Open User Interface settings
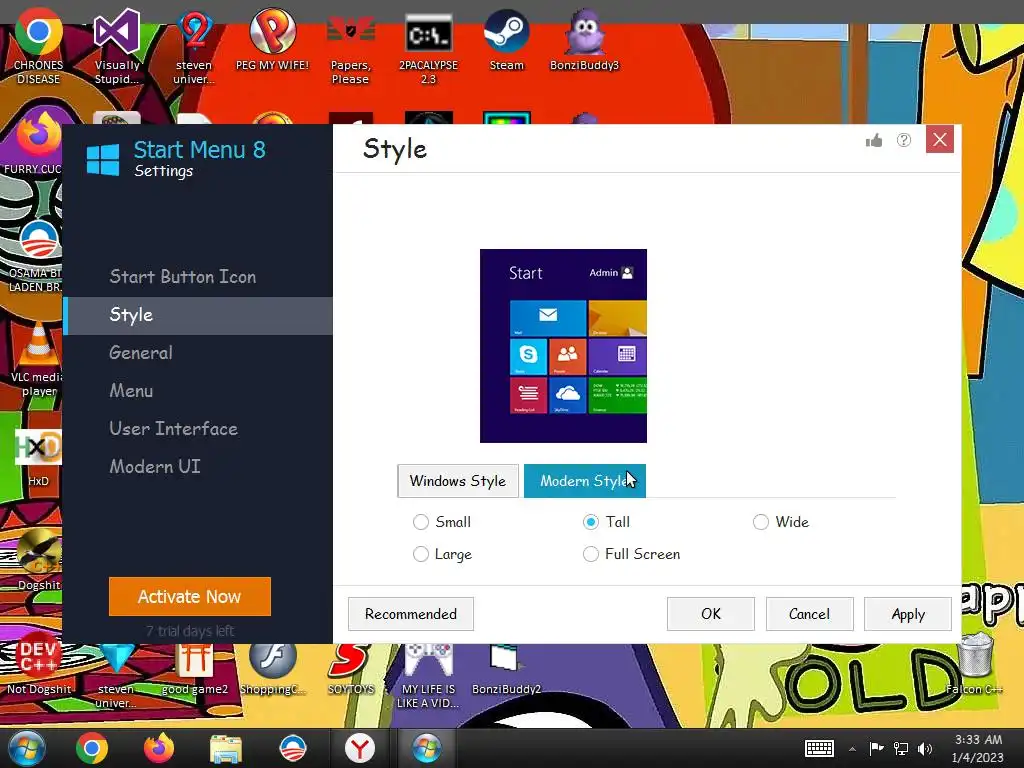The image size is (1024, 768). coord(174,428)
